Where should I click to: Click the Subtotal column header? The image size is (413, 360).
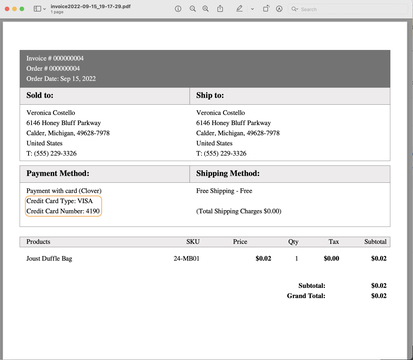(x=375, y=242)
